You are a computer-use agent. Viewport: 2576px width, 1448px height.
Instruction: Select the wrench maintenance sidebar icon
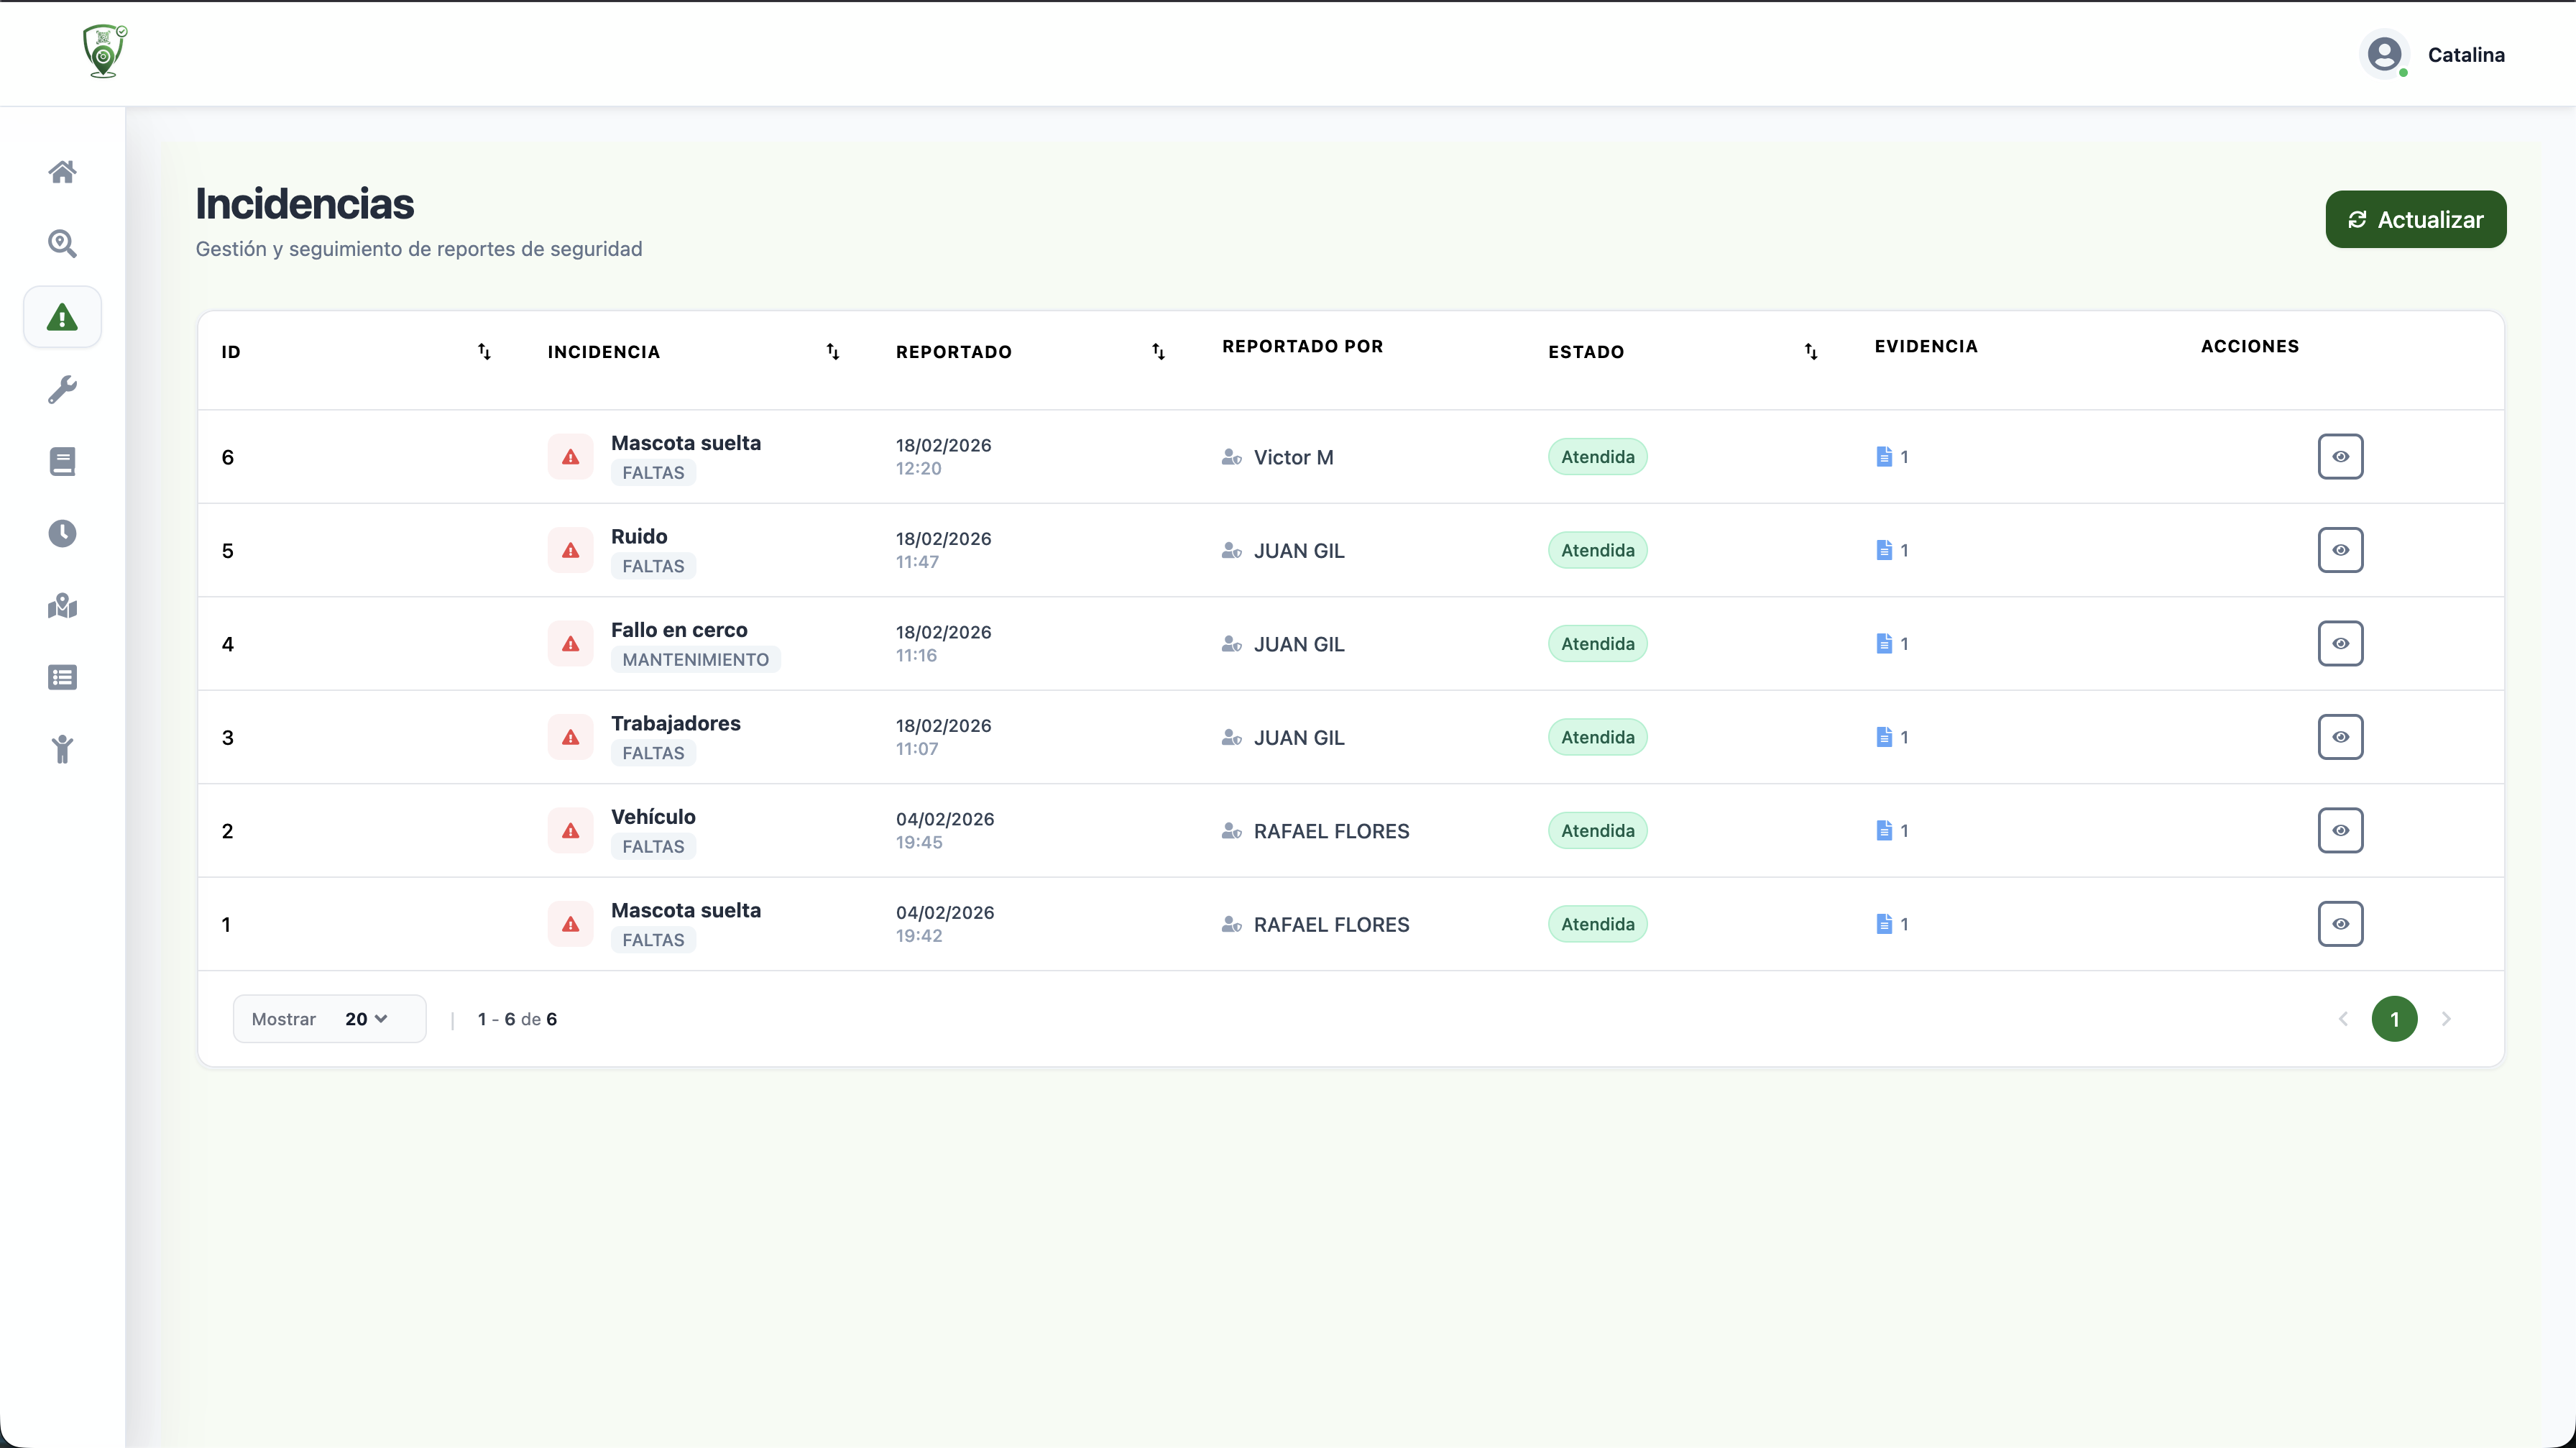tap(62, 389)
